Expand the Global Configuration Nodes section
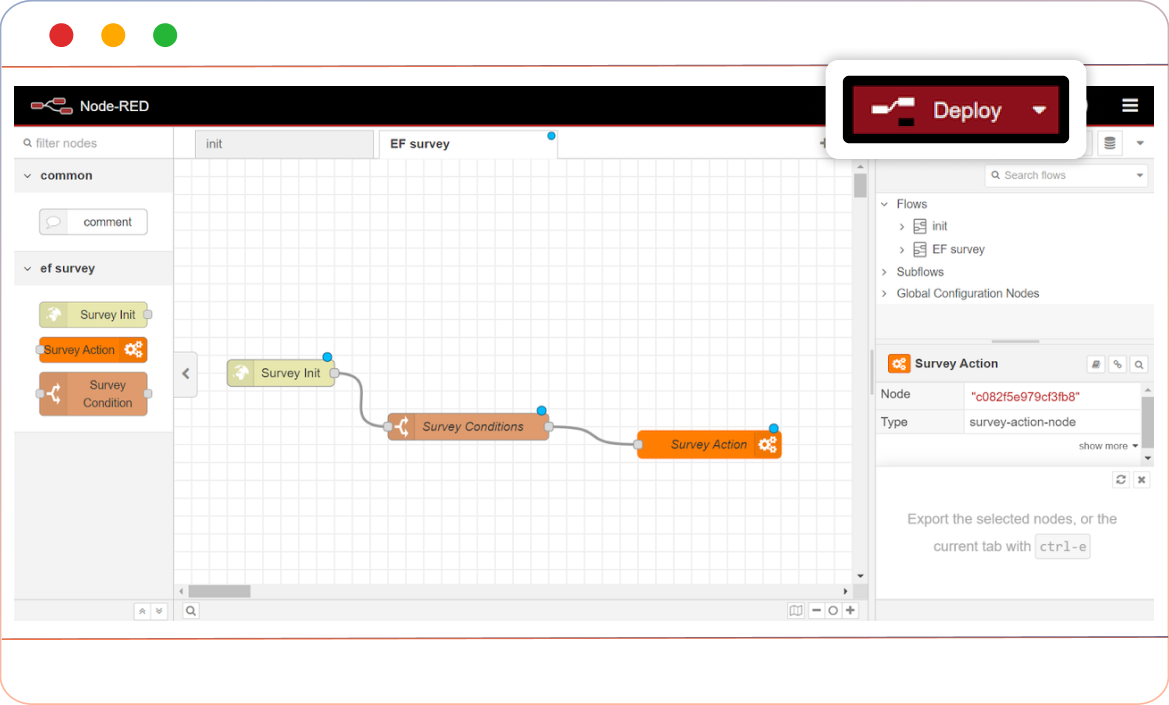1169x705 pixels. point(884,294)
